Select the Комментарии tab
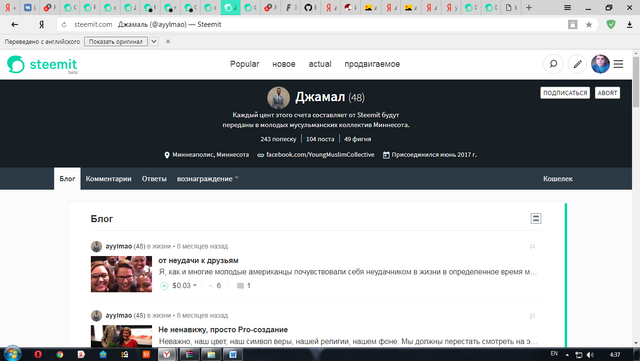Viewport: 640px width, 361px height. coord(109,179)
